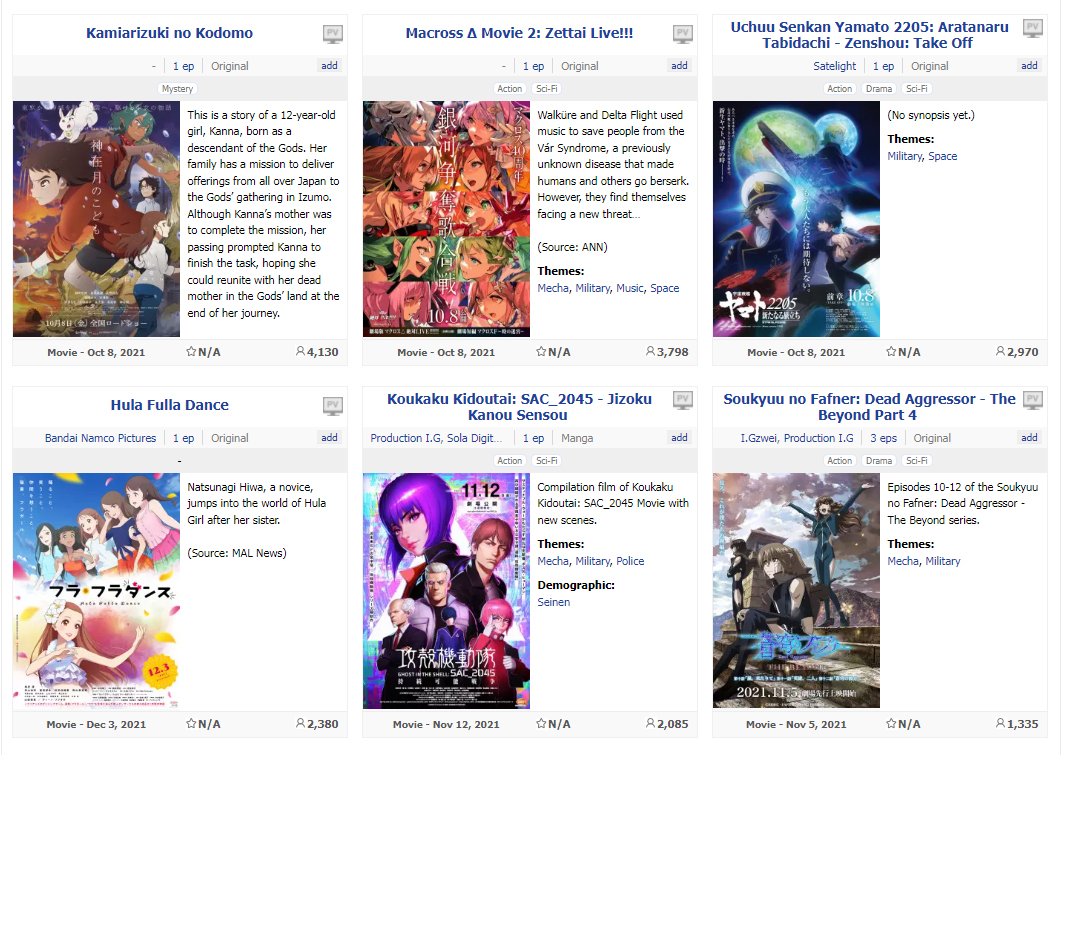The width and height of the screenshot is (1067, 926).
Task: Select the Music theme under Macross
Action: (630, 288)
